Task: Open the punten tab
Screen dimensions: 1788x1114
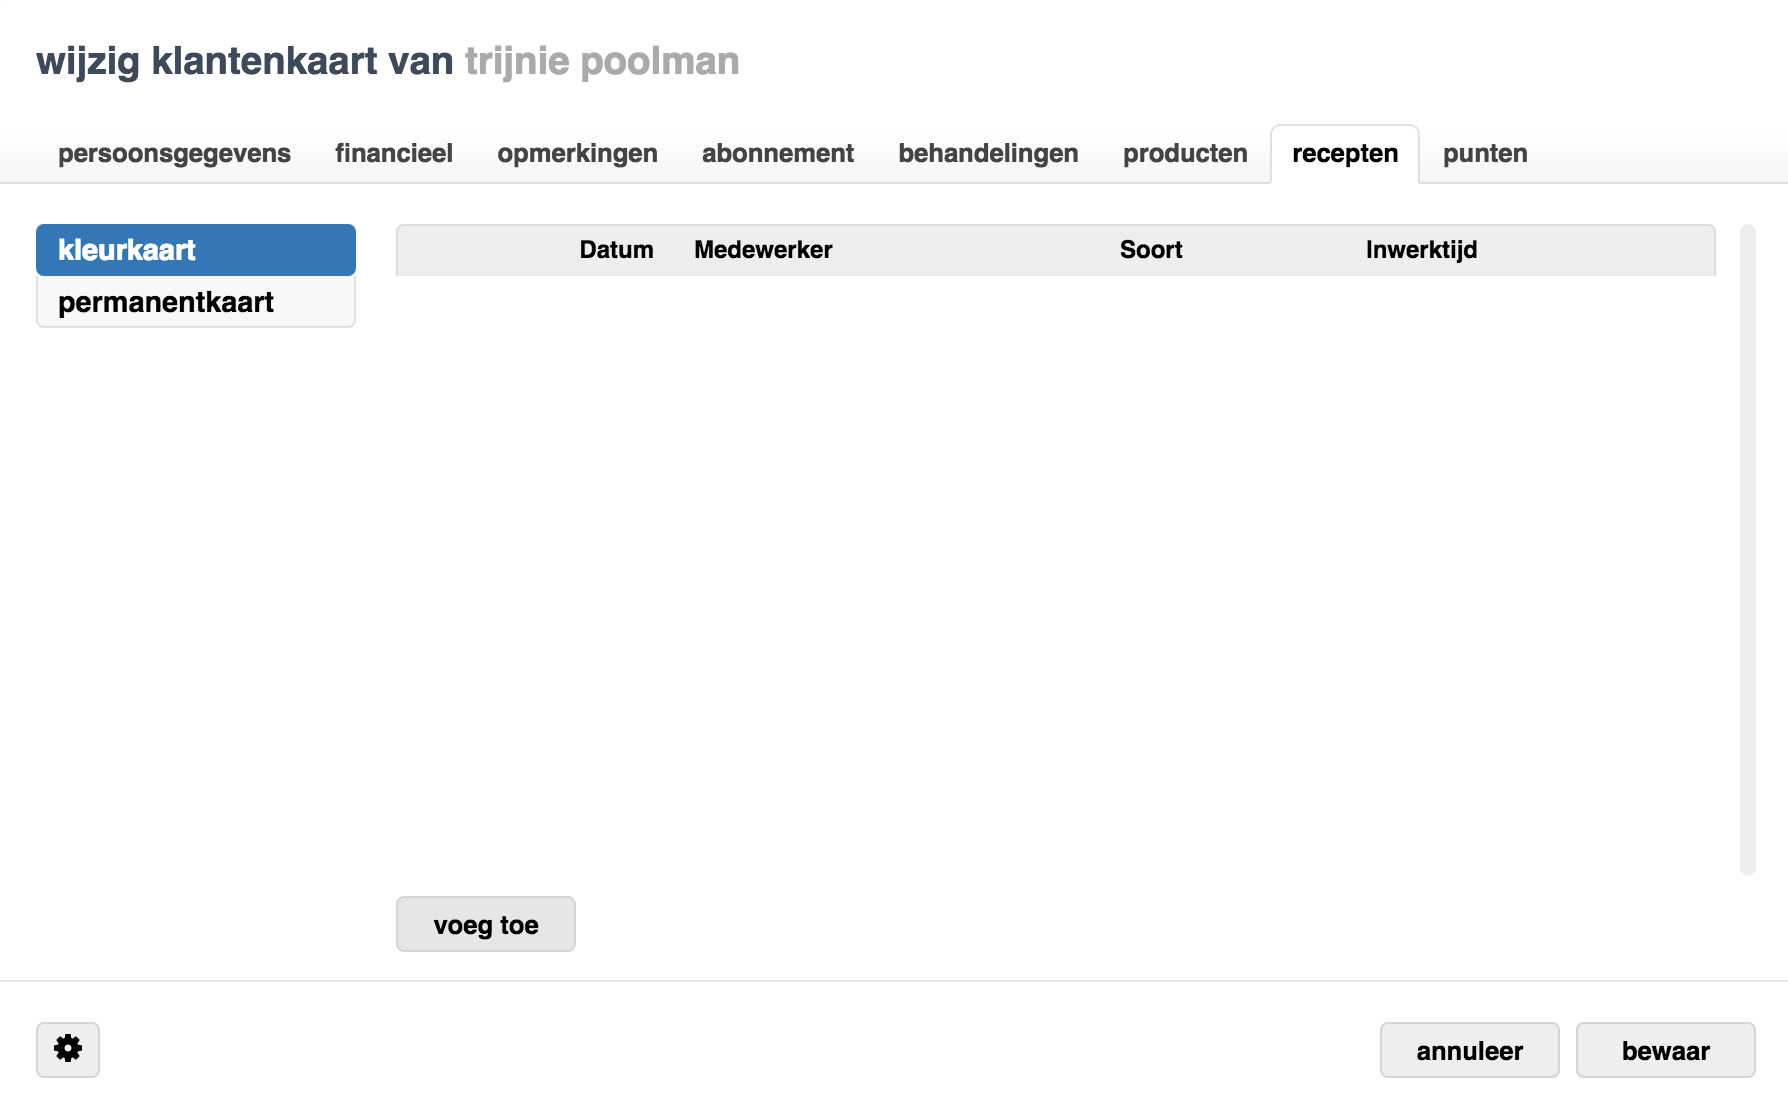Action: click(1484, 154)
